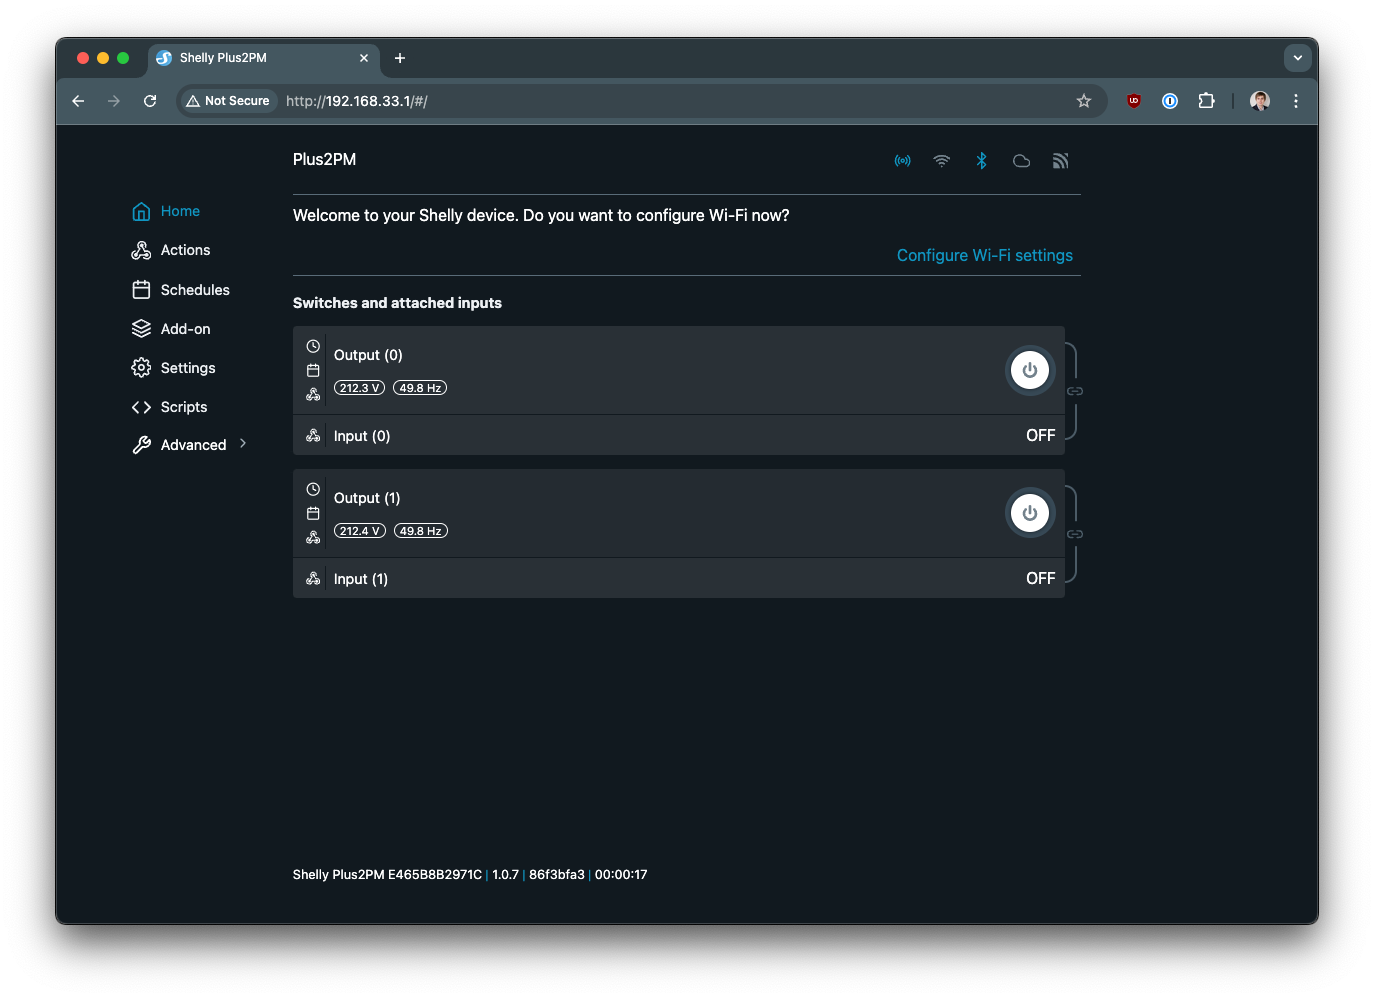Go back with the browser back arrow
This screenshot has width=1374, height=998.
click(78, 101)
